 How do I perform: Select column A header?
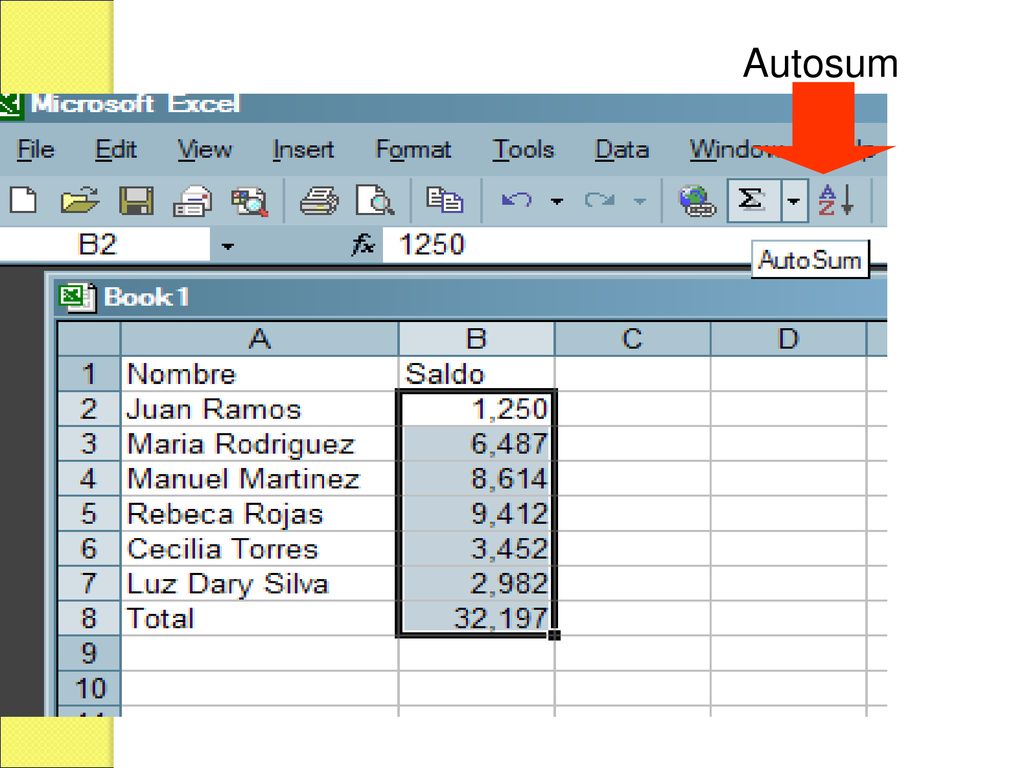(x=260, y=339)
